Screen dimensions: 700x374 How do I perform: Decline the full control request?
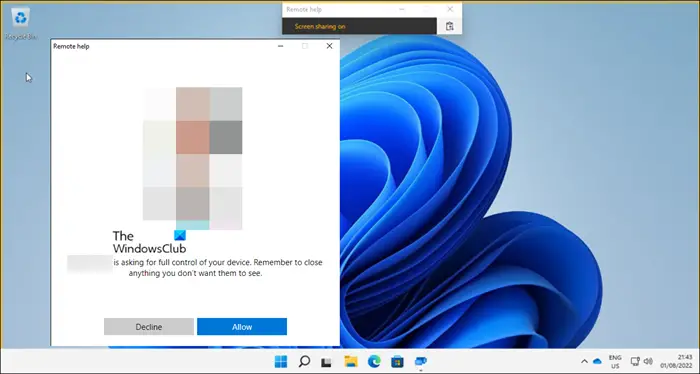[149, 327]
